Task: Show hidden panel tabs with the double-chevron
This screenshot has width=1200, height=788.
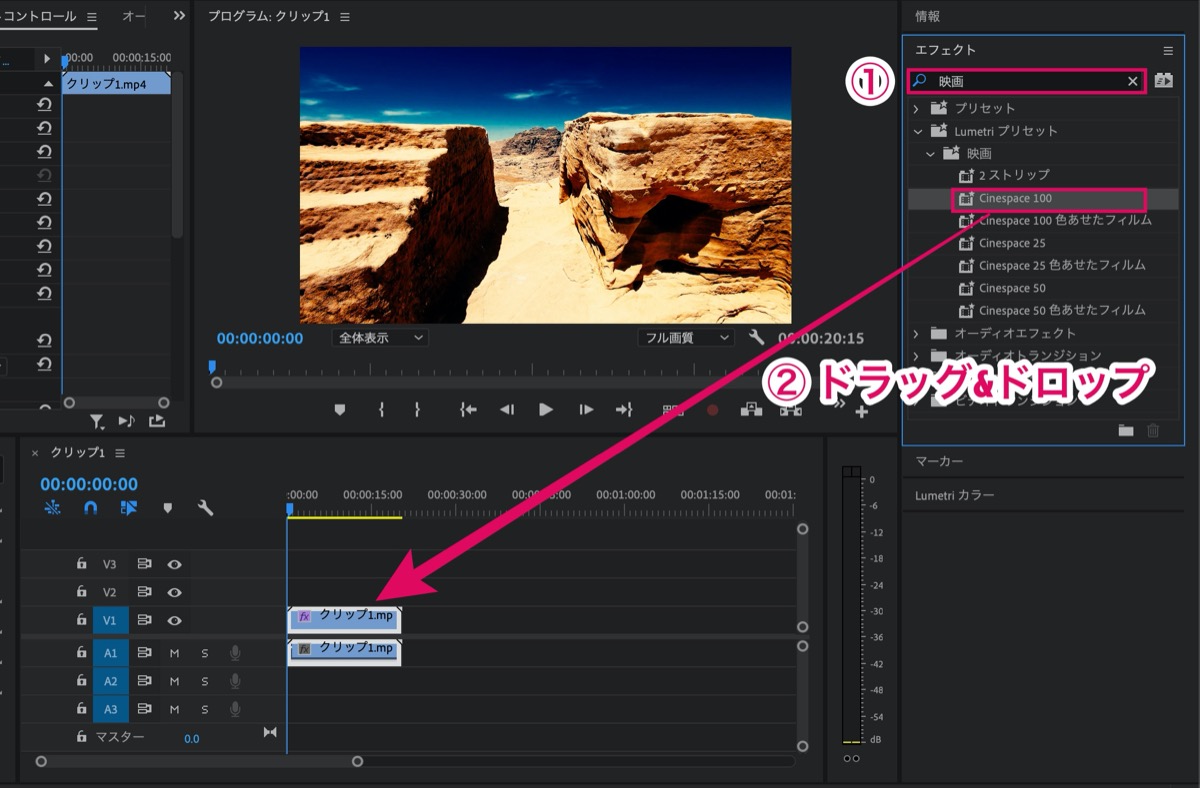Action: pos(179,16)
